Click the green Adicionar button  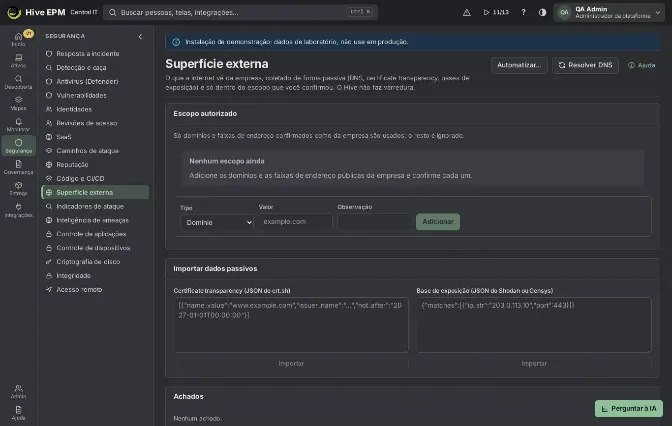click(x=438, y=222)
